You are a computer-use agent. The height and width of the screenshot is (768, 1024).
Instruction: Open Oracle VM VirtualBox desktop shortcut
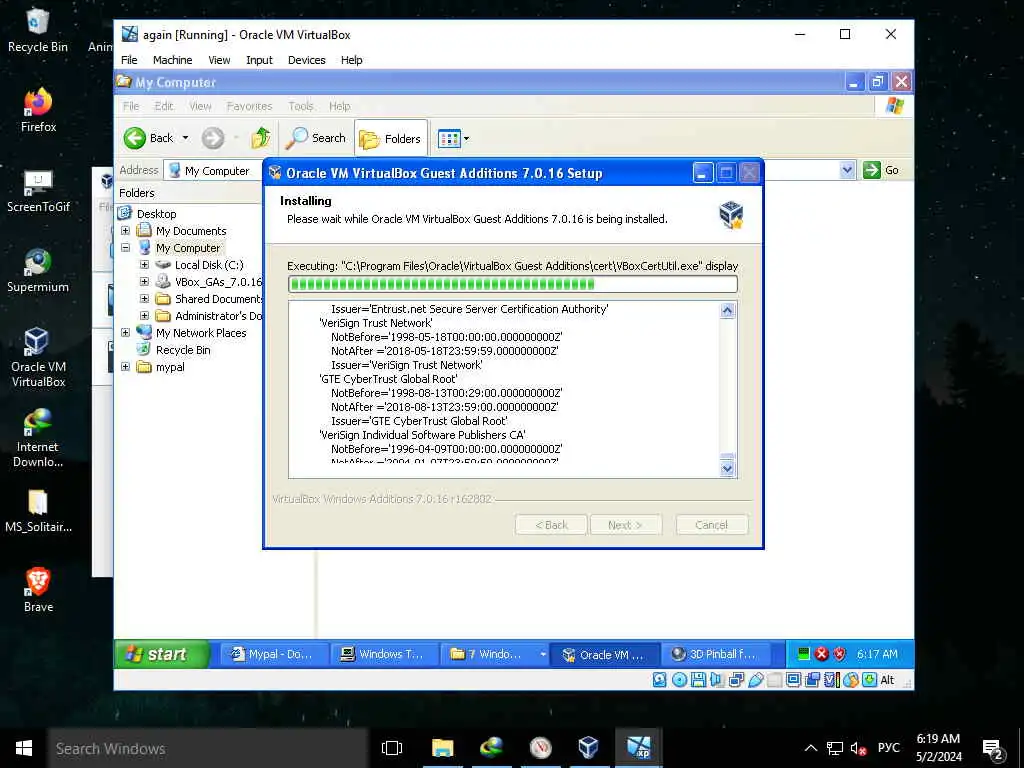pos(38,358)
